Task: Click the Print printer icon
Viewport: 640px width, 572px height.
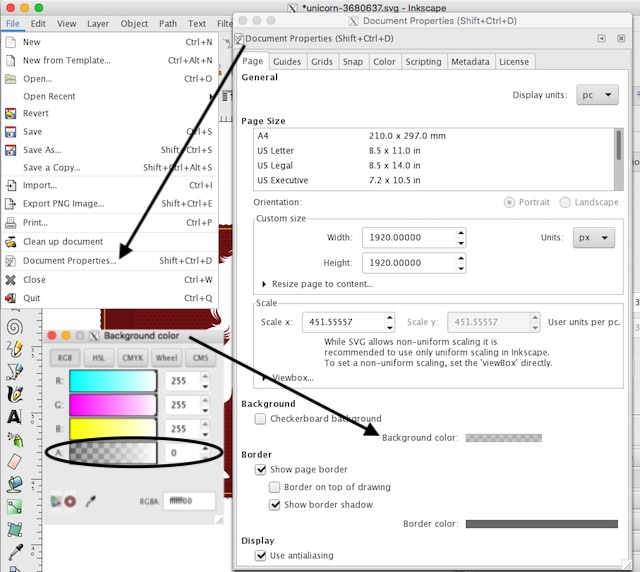Action: 11,223
